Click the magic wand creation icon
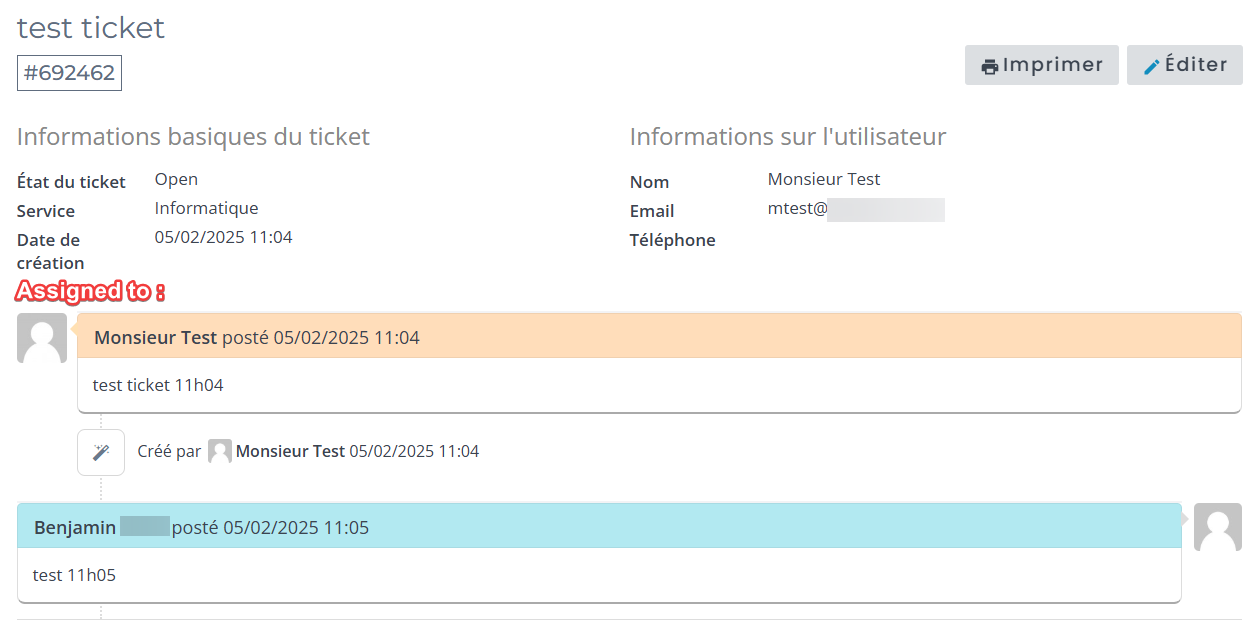 tap(101, 452)
